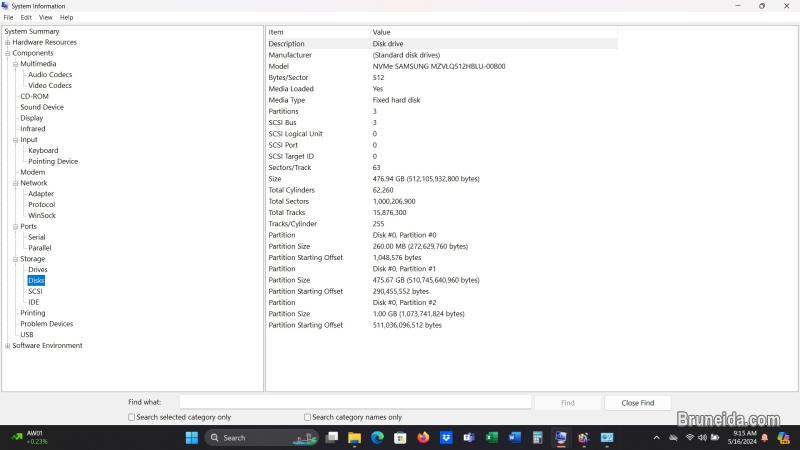Open the View menu

pyautogui.click(x=45, y=17)
